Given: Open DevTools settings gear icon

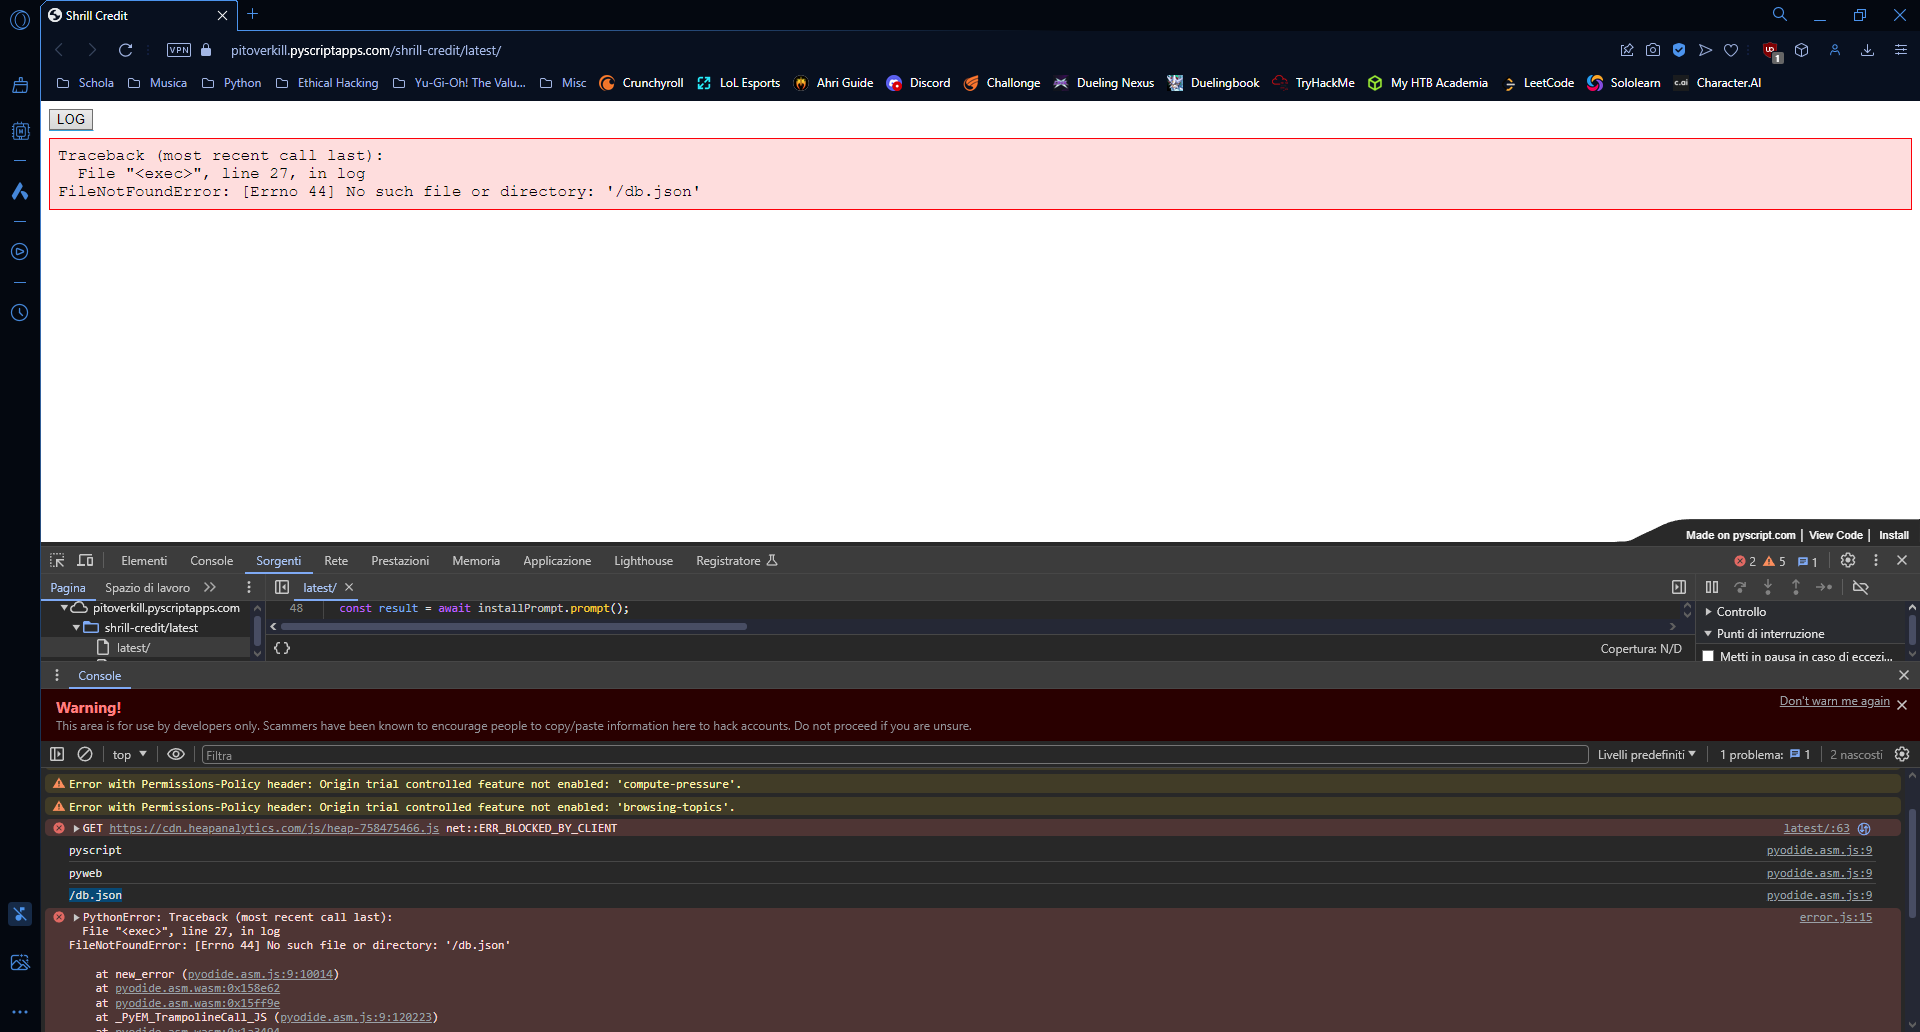Looking at the screenshot, I should 1848,561.
